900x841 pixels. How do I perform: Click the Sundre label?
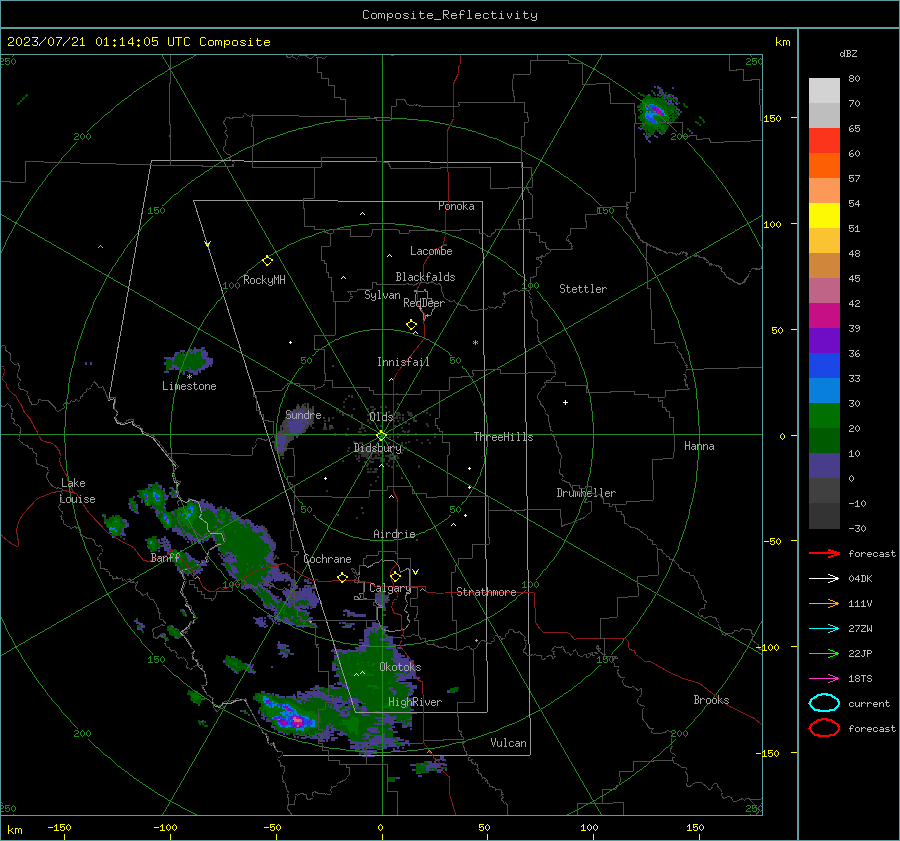pos(303,414)
